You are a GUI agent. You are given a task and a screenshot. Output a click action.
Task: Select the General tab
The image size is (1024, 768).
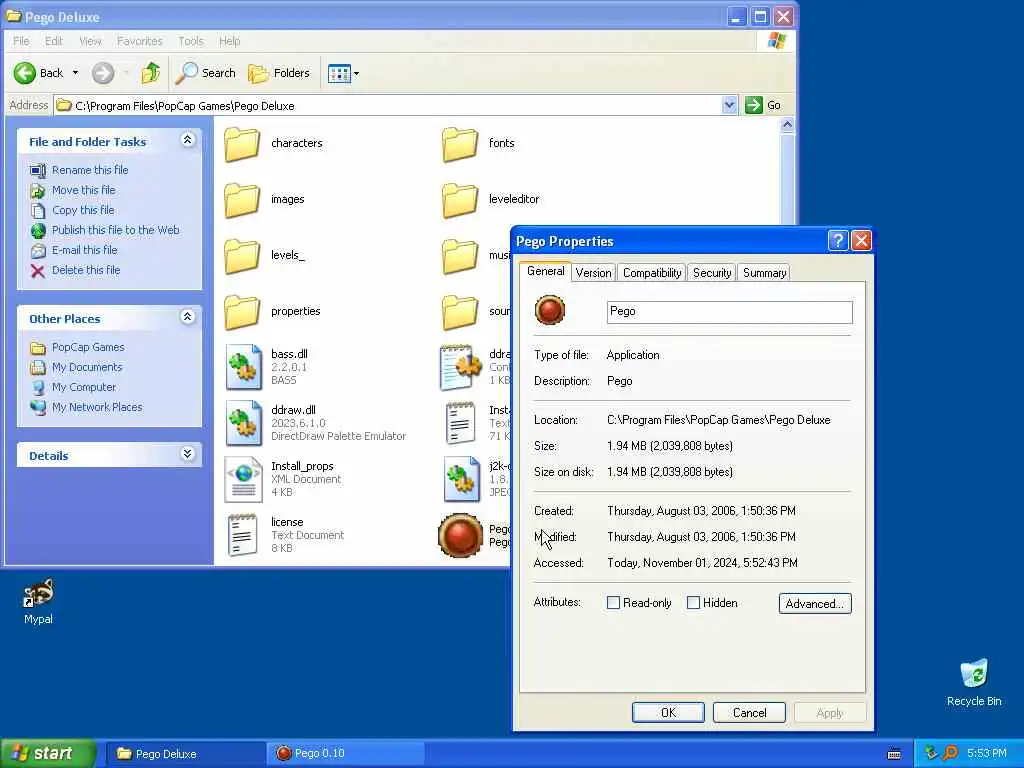(546, 271)
